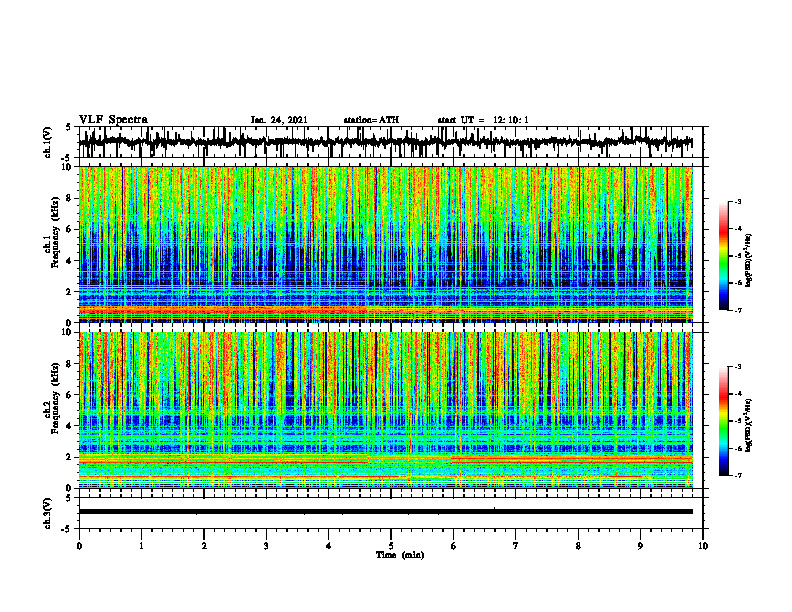Click the time axis tick label "1"
The image size is (792, 612).
pos(141,546)
